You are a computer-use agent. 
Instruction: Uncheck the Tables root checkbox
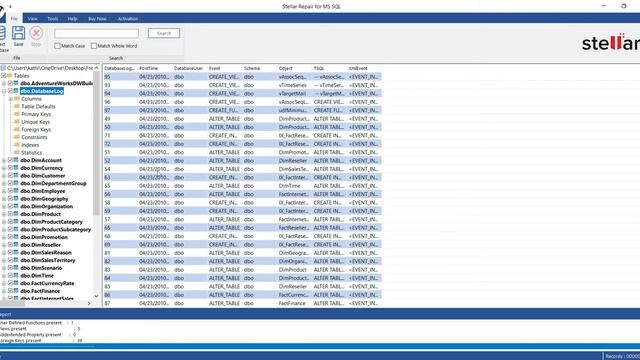click(x=3, y=76)
